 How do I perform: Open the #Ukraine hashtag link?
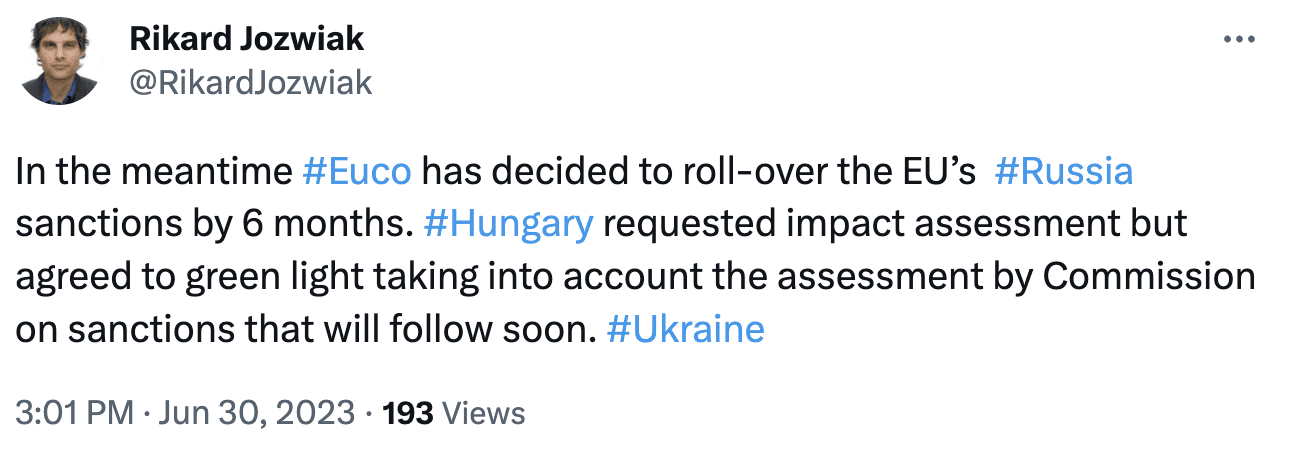tap(686, 329)
